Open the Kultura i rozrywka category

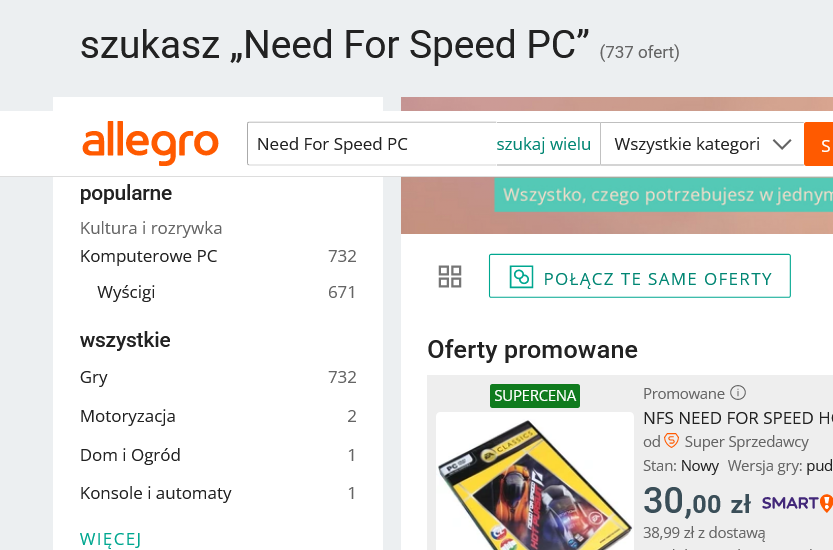pos(151,228)
